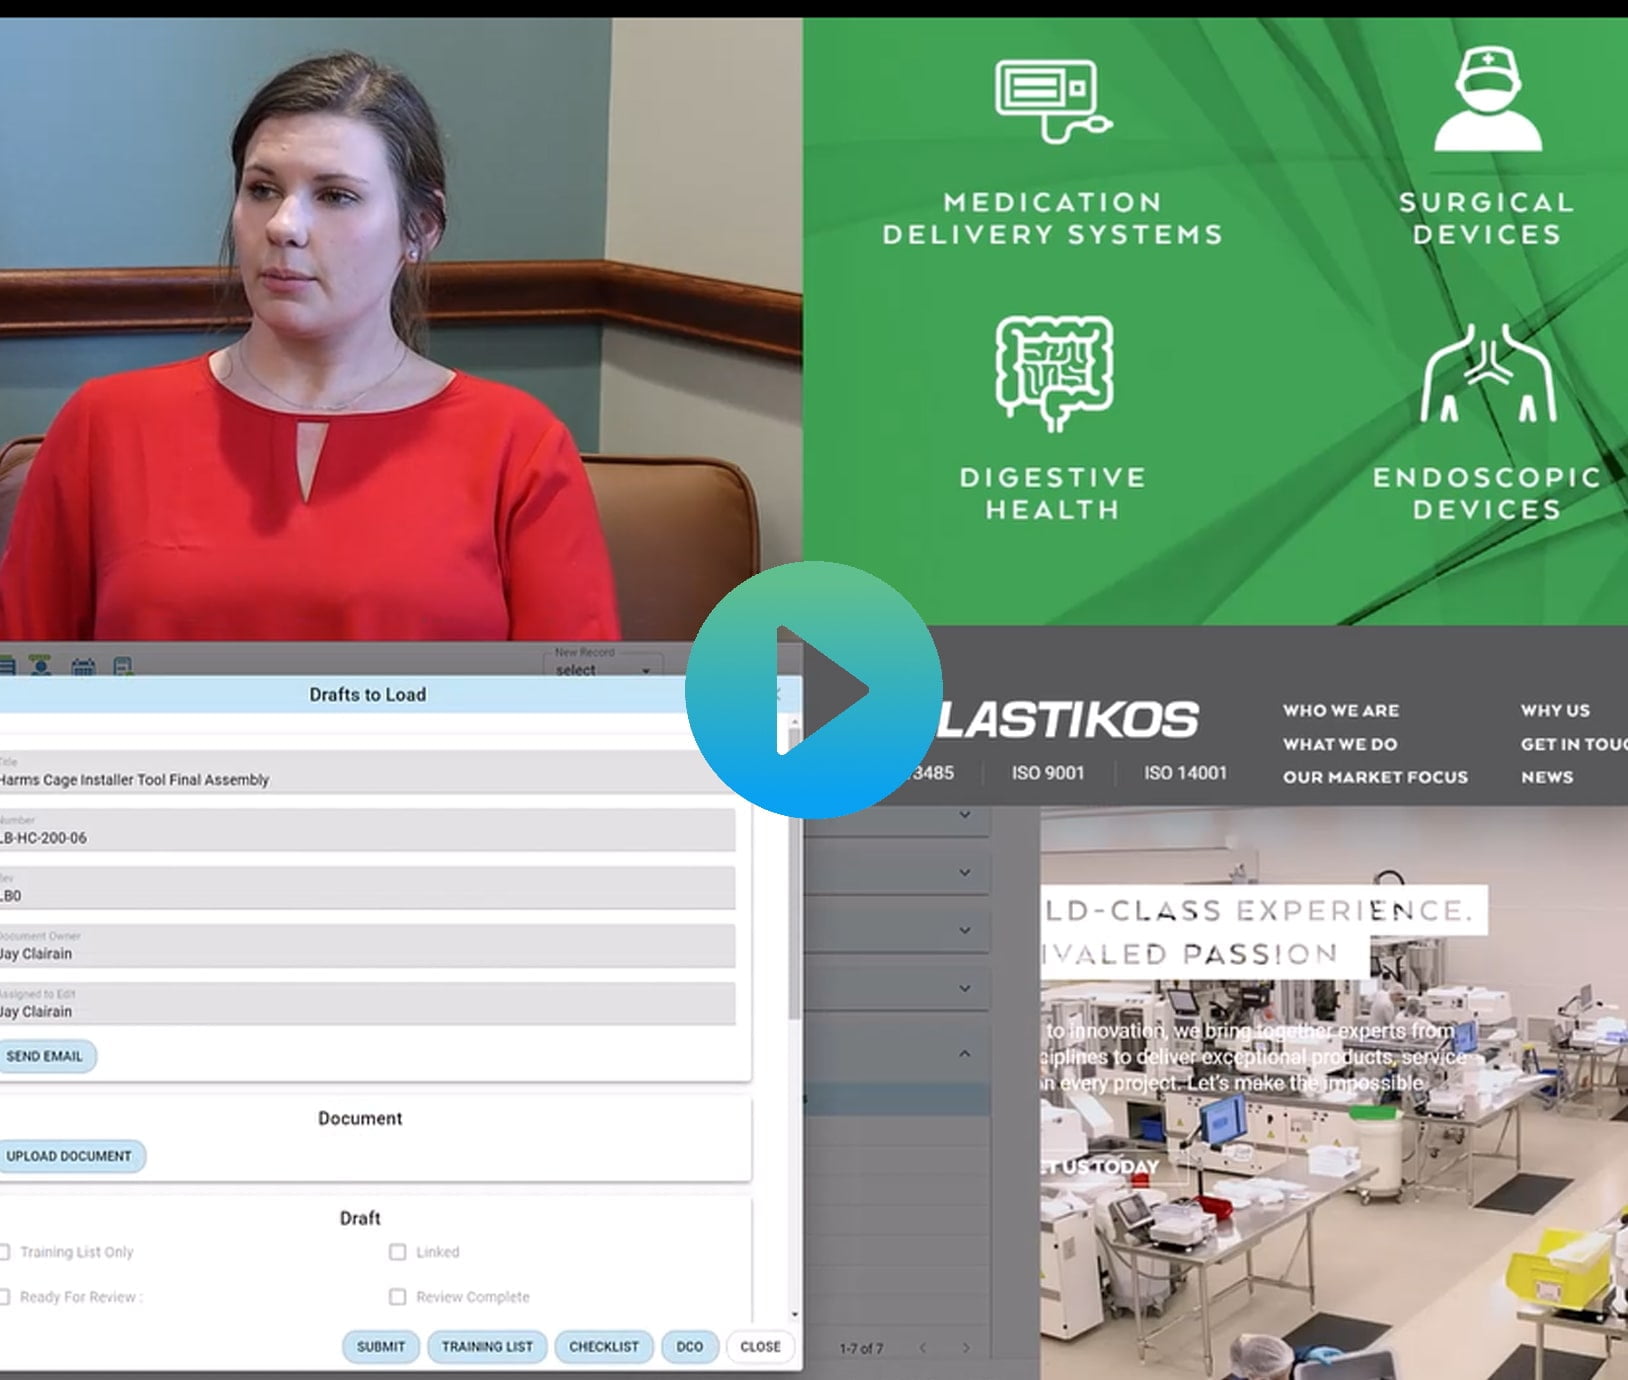Viewport: 1628px width, 1380px height.
Task: Click the document icon in the toolbar
Action: point(122,666)
